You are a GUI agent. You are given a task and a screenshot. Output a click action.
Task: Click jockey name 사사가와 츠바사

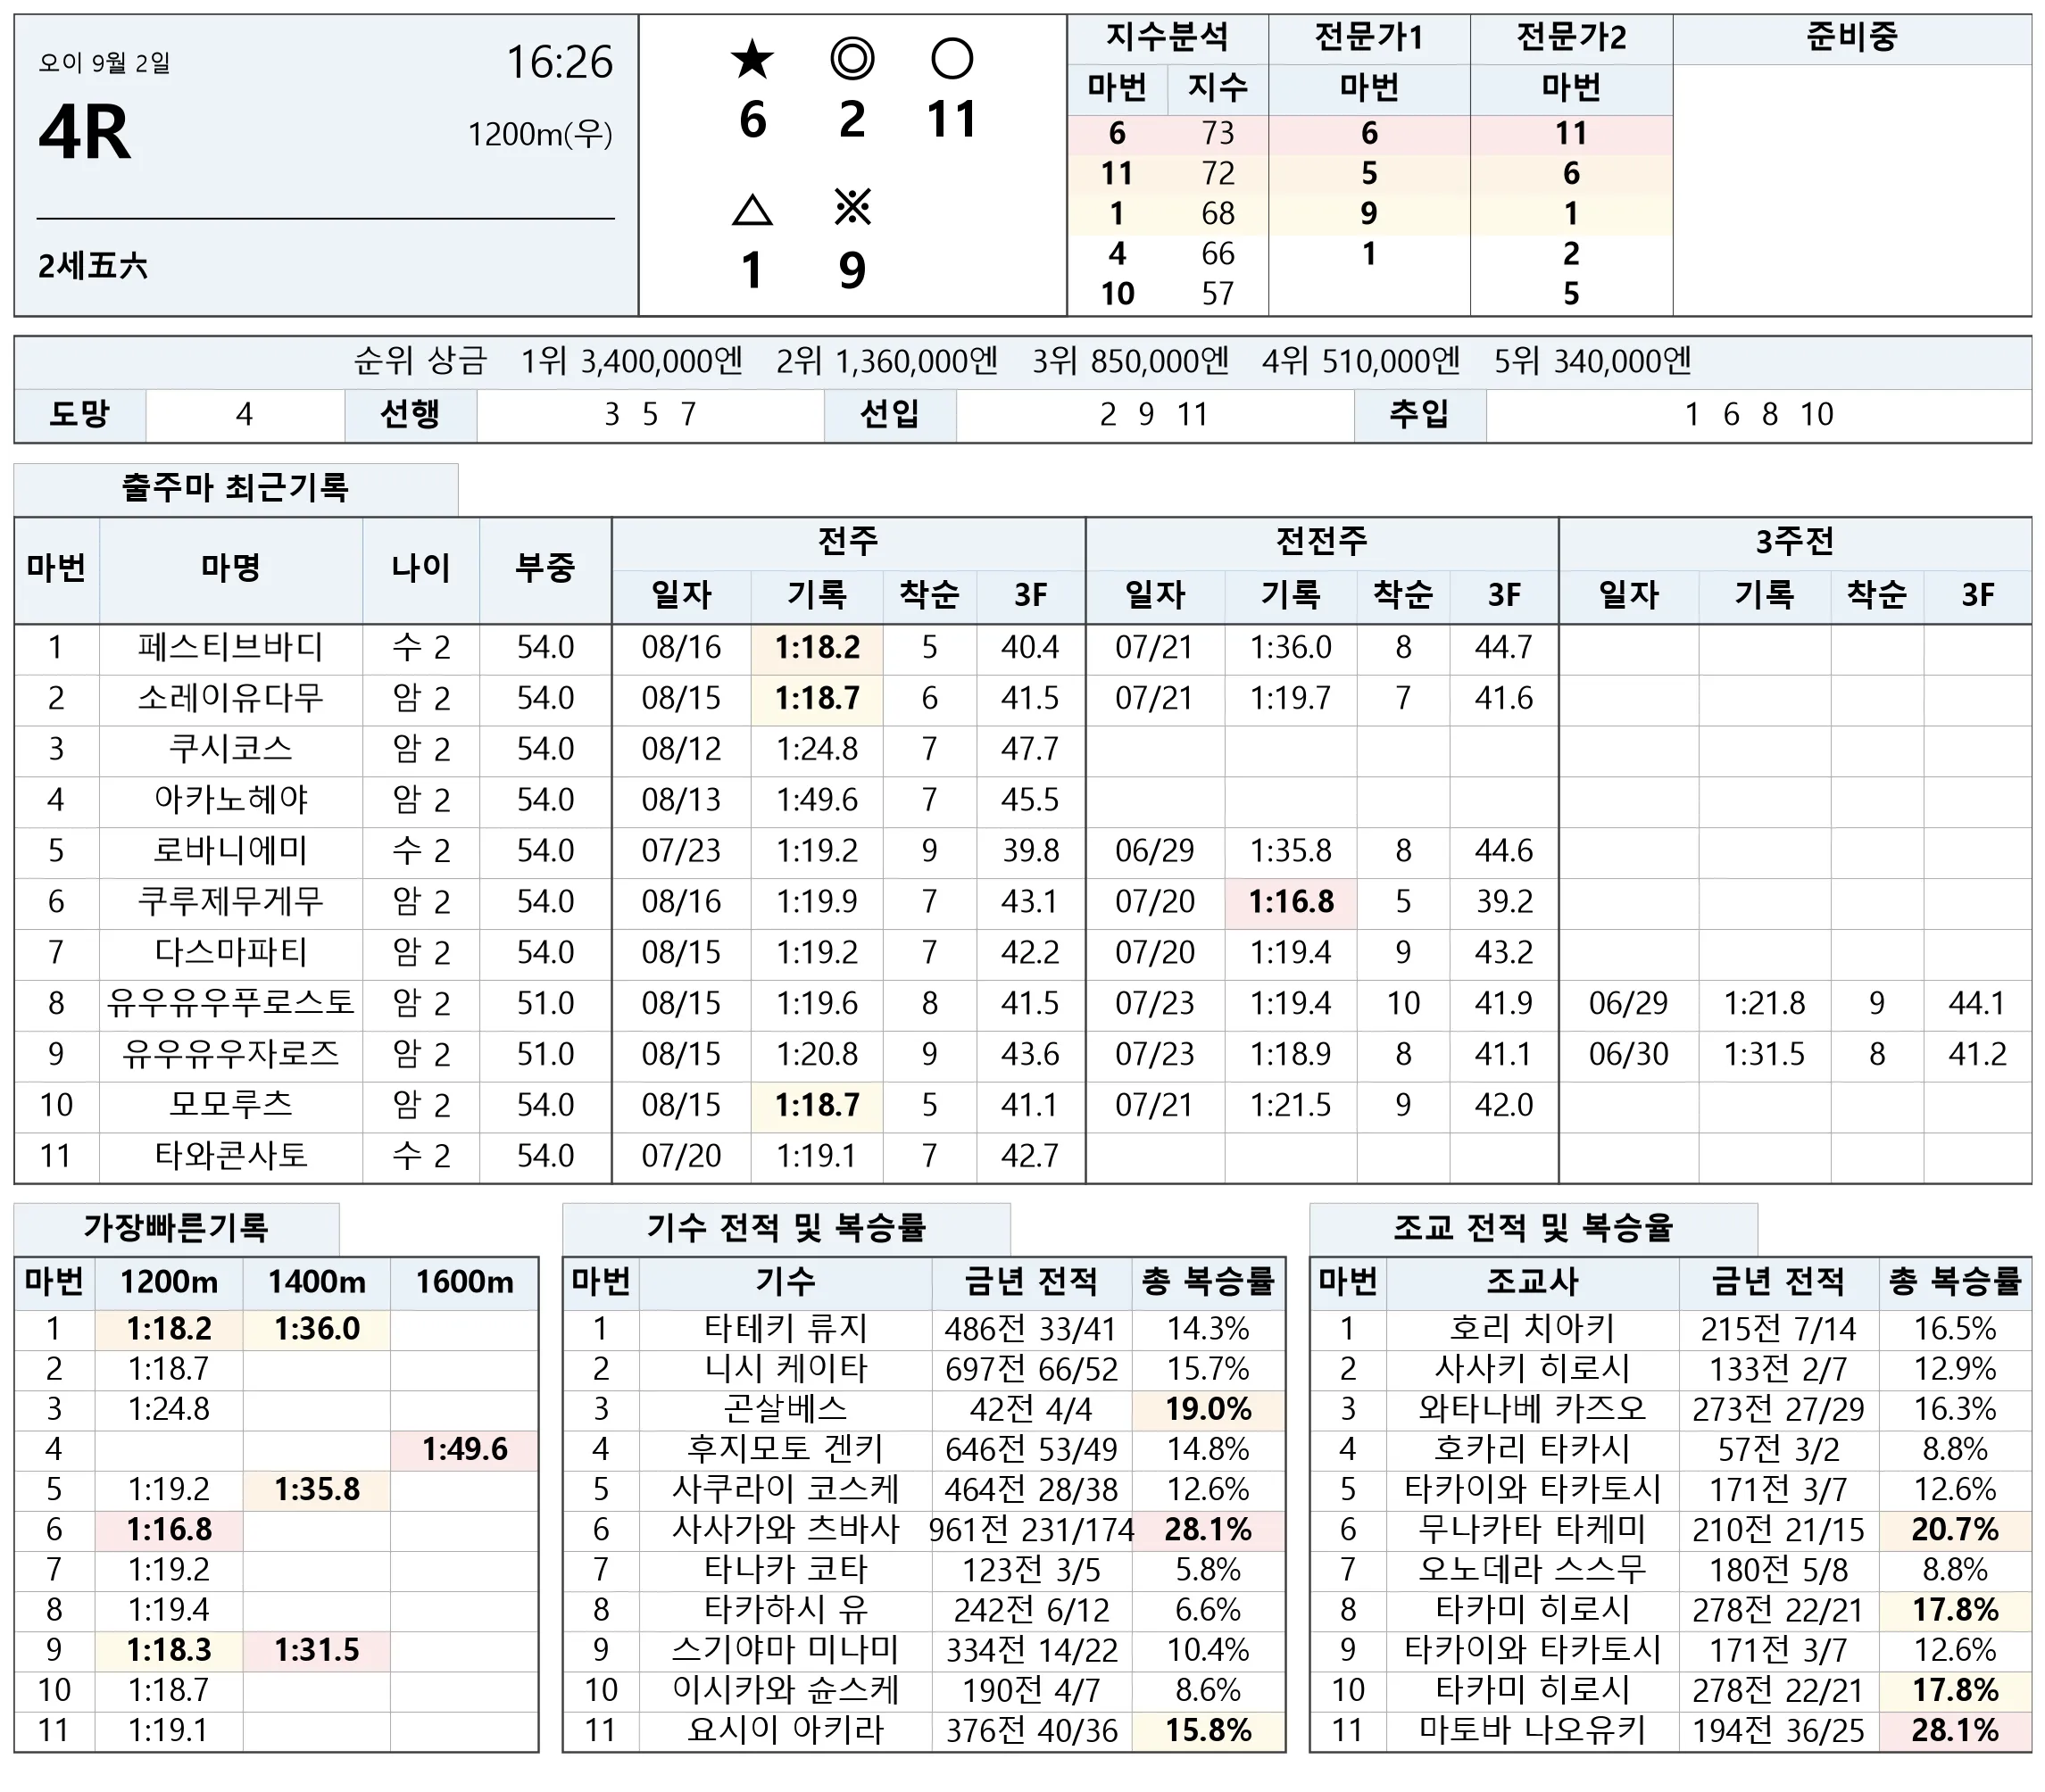785,1529
